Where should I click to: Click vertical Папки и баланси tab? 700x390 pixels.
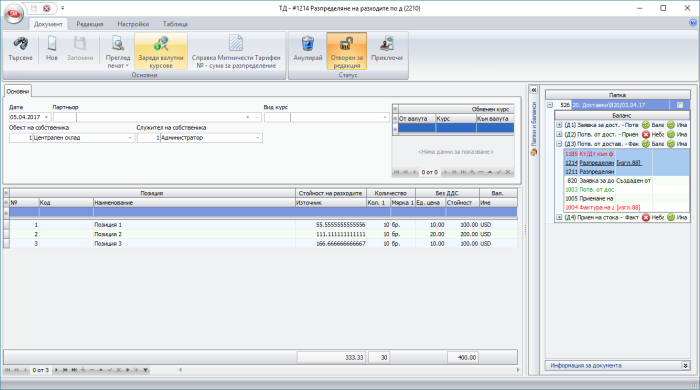(x=533, y=124)
